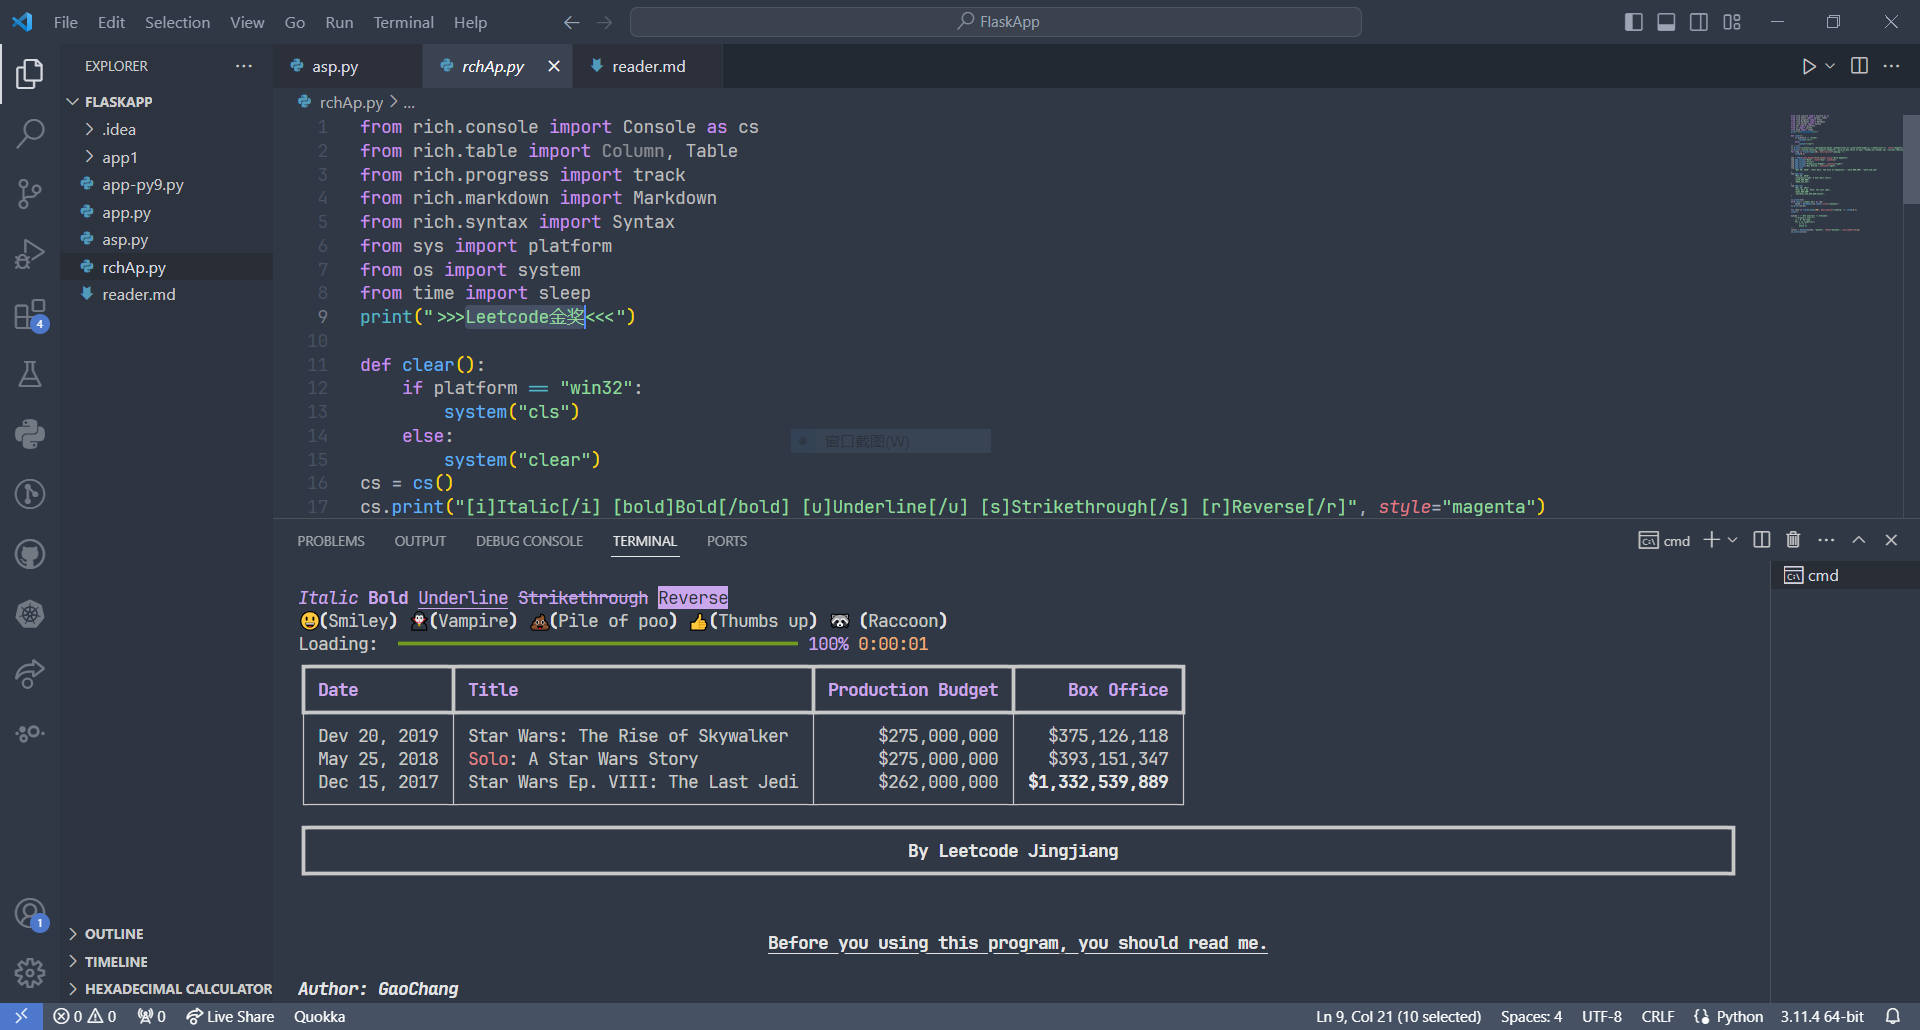
Task: Open the run options dropdown arrow
Action: click(x=1830, y=66)
